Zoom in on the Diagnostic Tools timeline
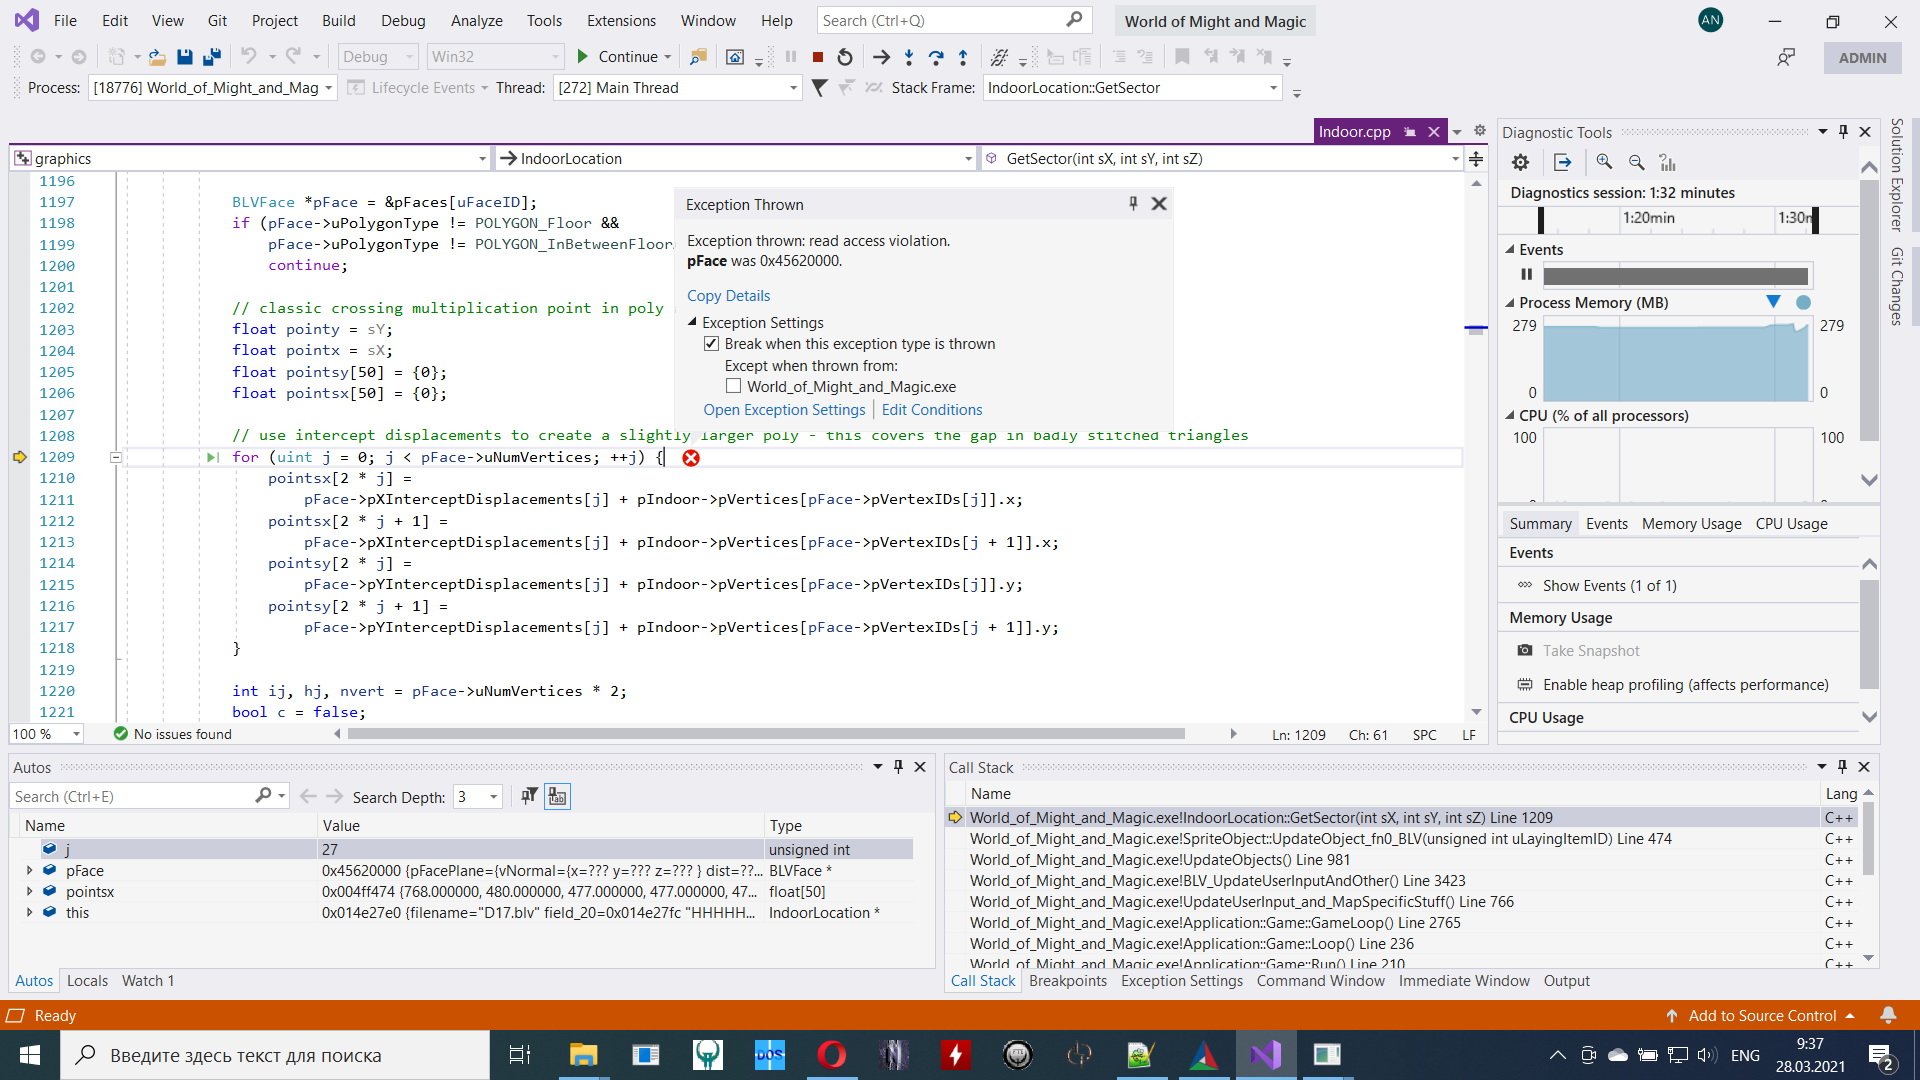Screen dimensions: 1920x1080 coord(1603,162)
